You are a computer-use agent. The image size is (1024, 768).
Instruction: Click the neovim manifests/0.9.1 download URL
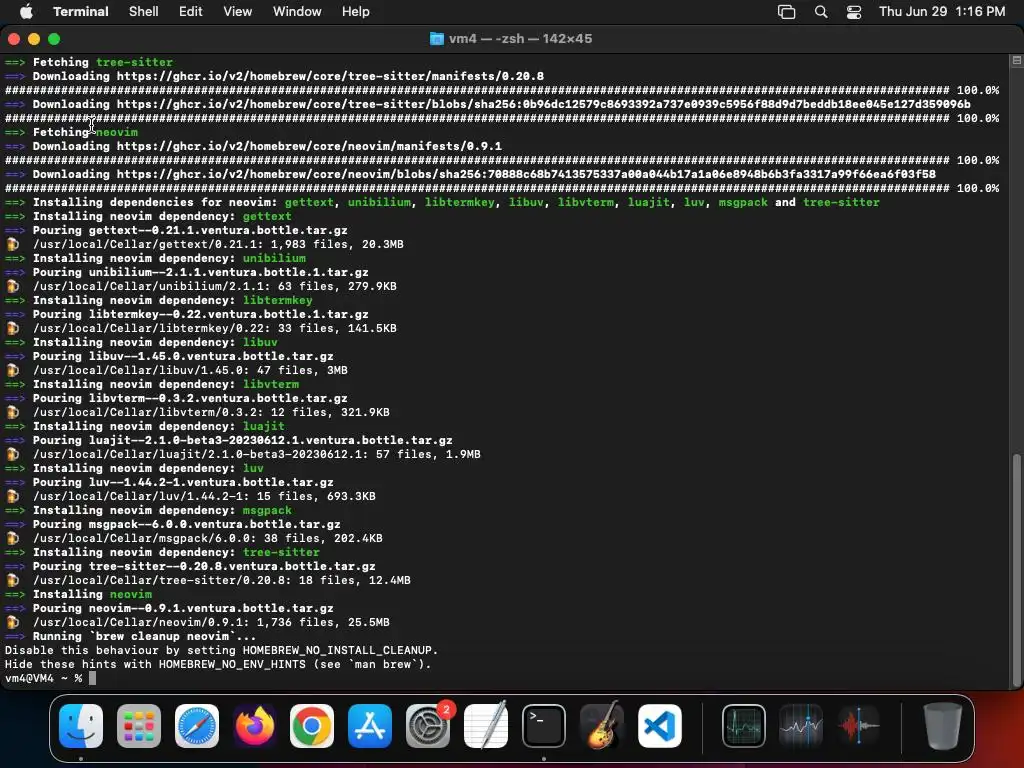tap(309, 146)
